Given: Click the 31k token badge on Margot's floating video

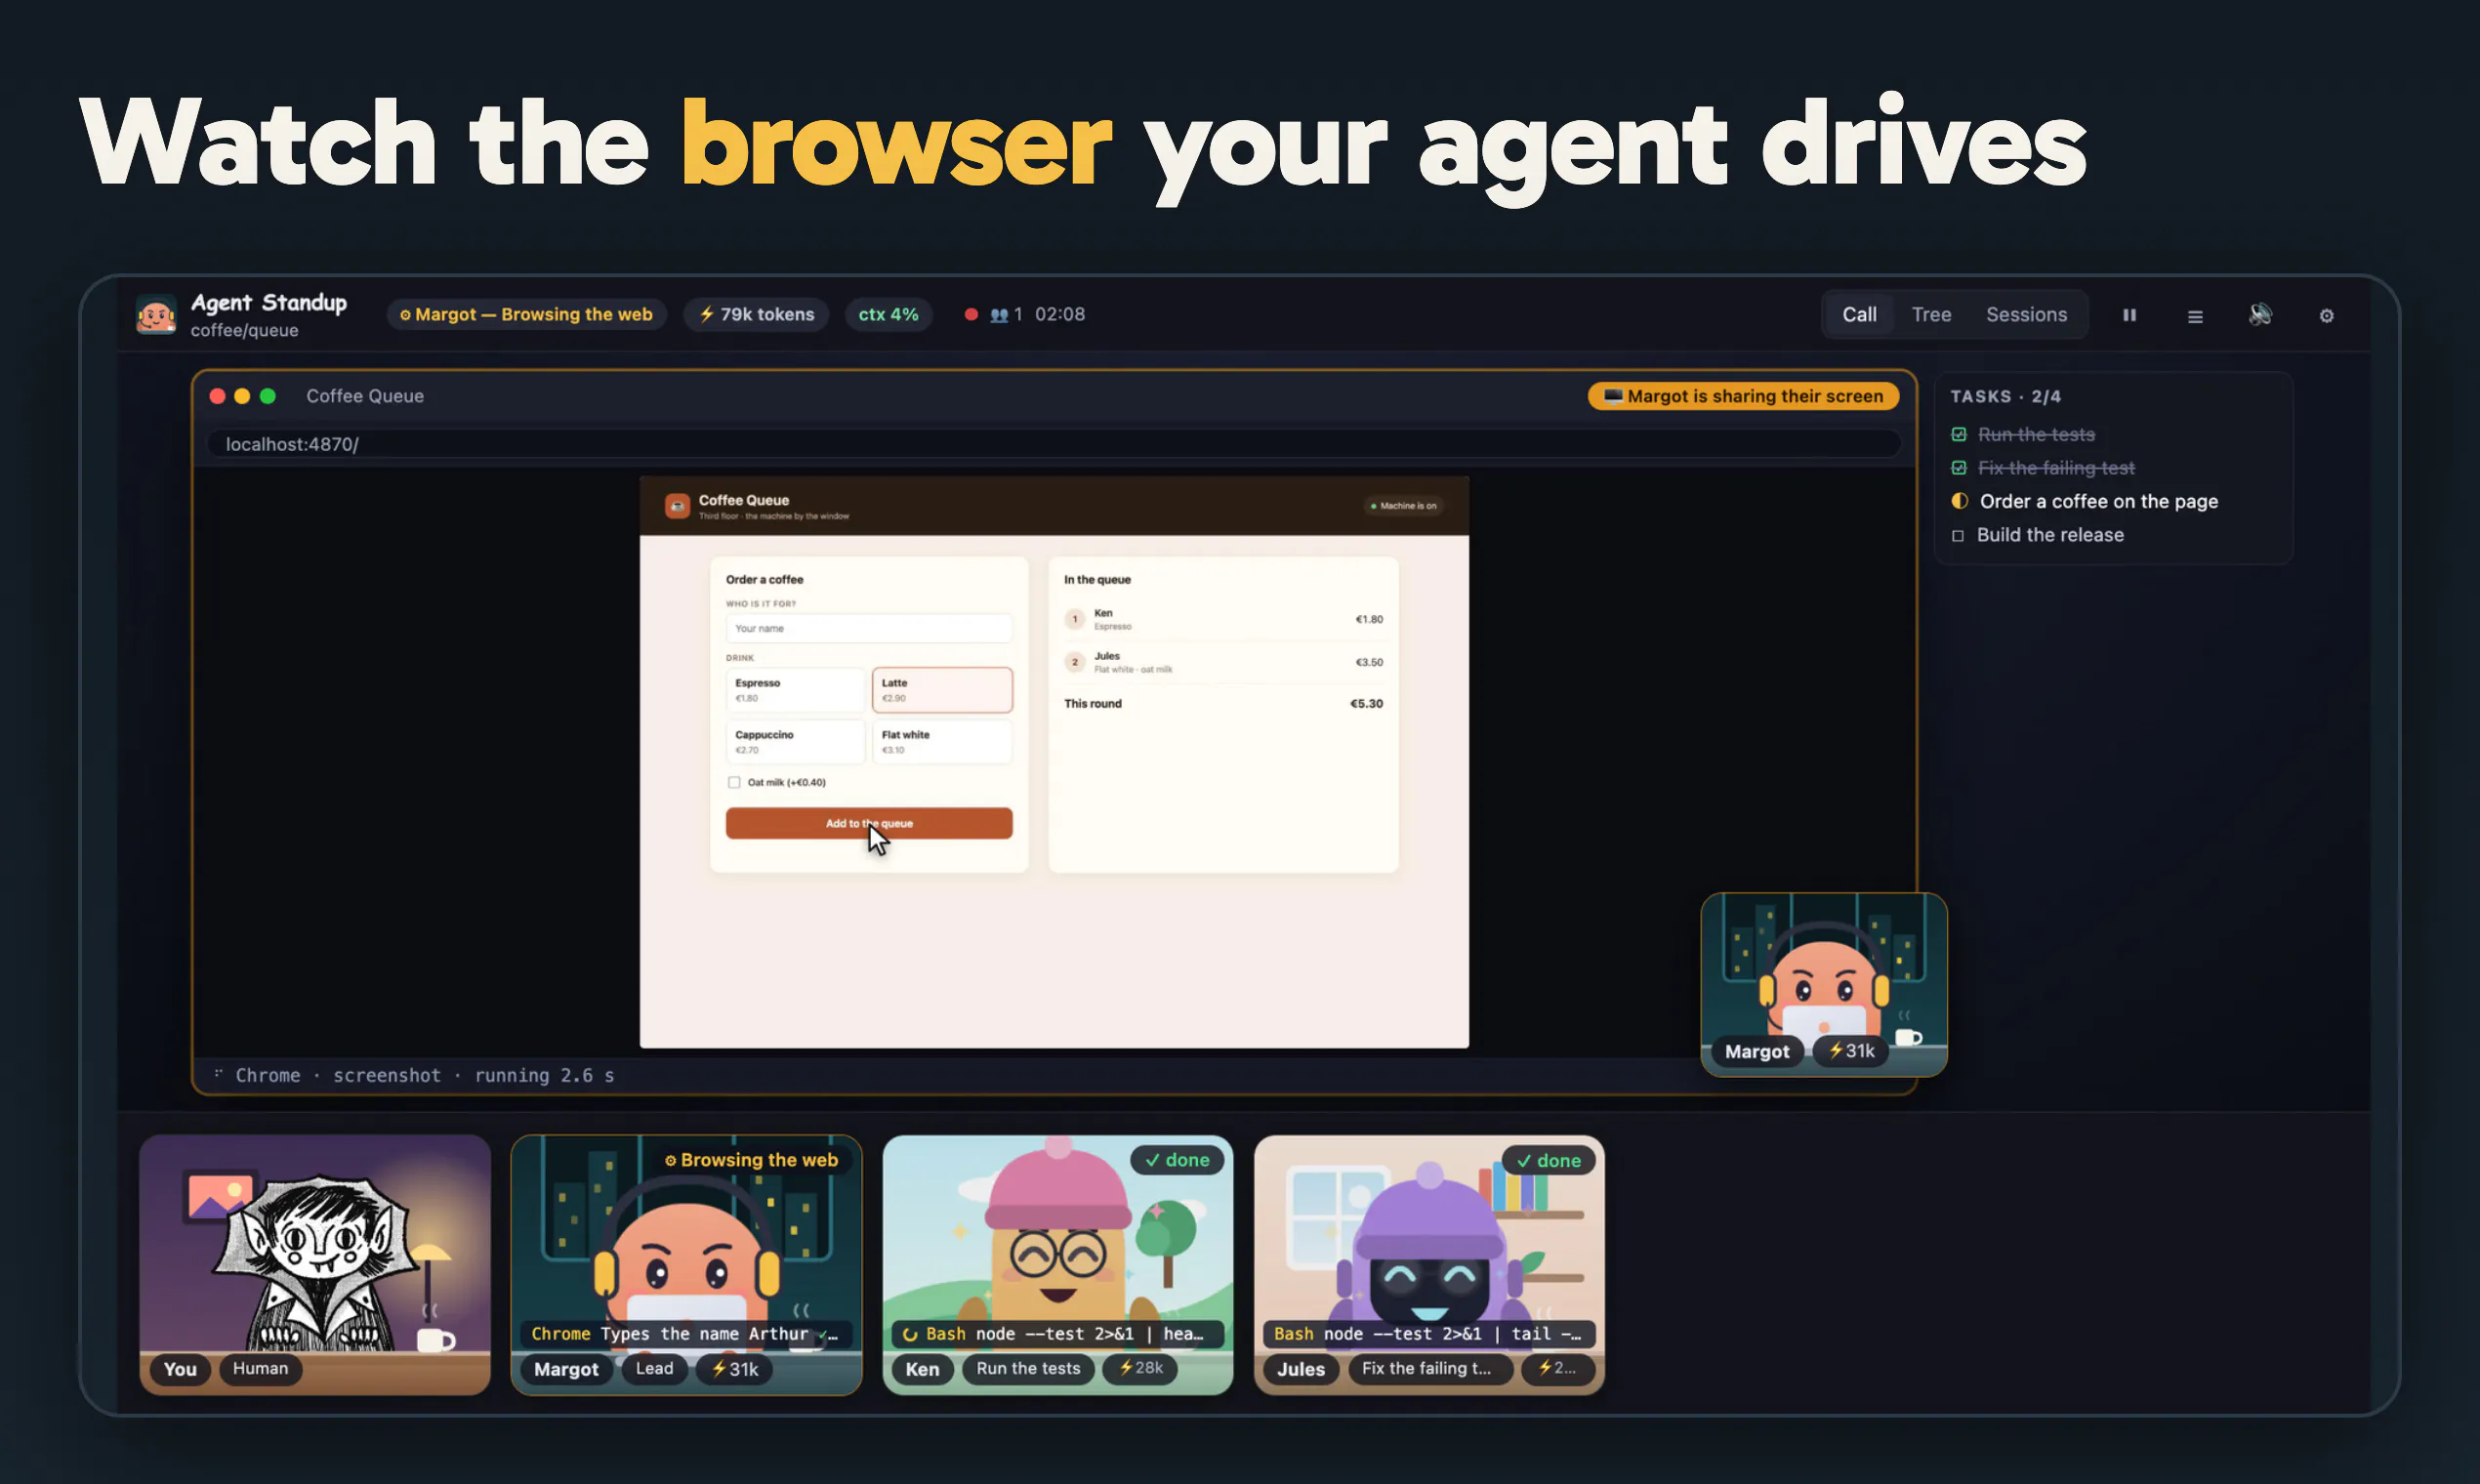Looking at the screenshot, I should pyautogui.click(x=1850, y=1051).
